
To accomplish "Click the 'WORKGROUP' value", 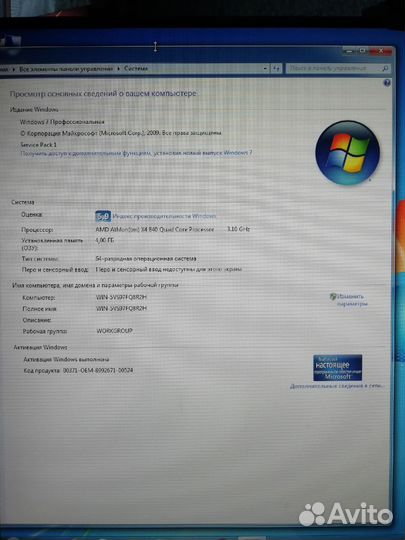I will [x=115, y=331].
